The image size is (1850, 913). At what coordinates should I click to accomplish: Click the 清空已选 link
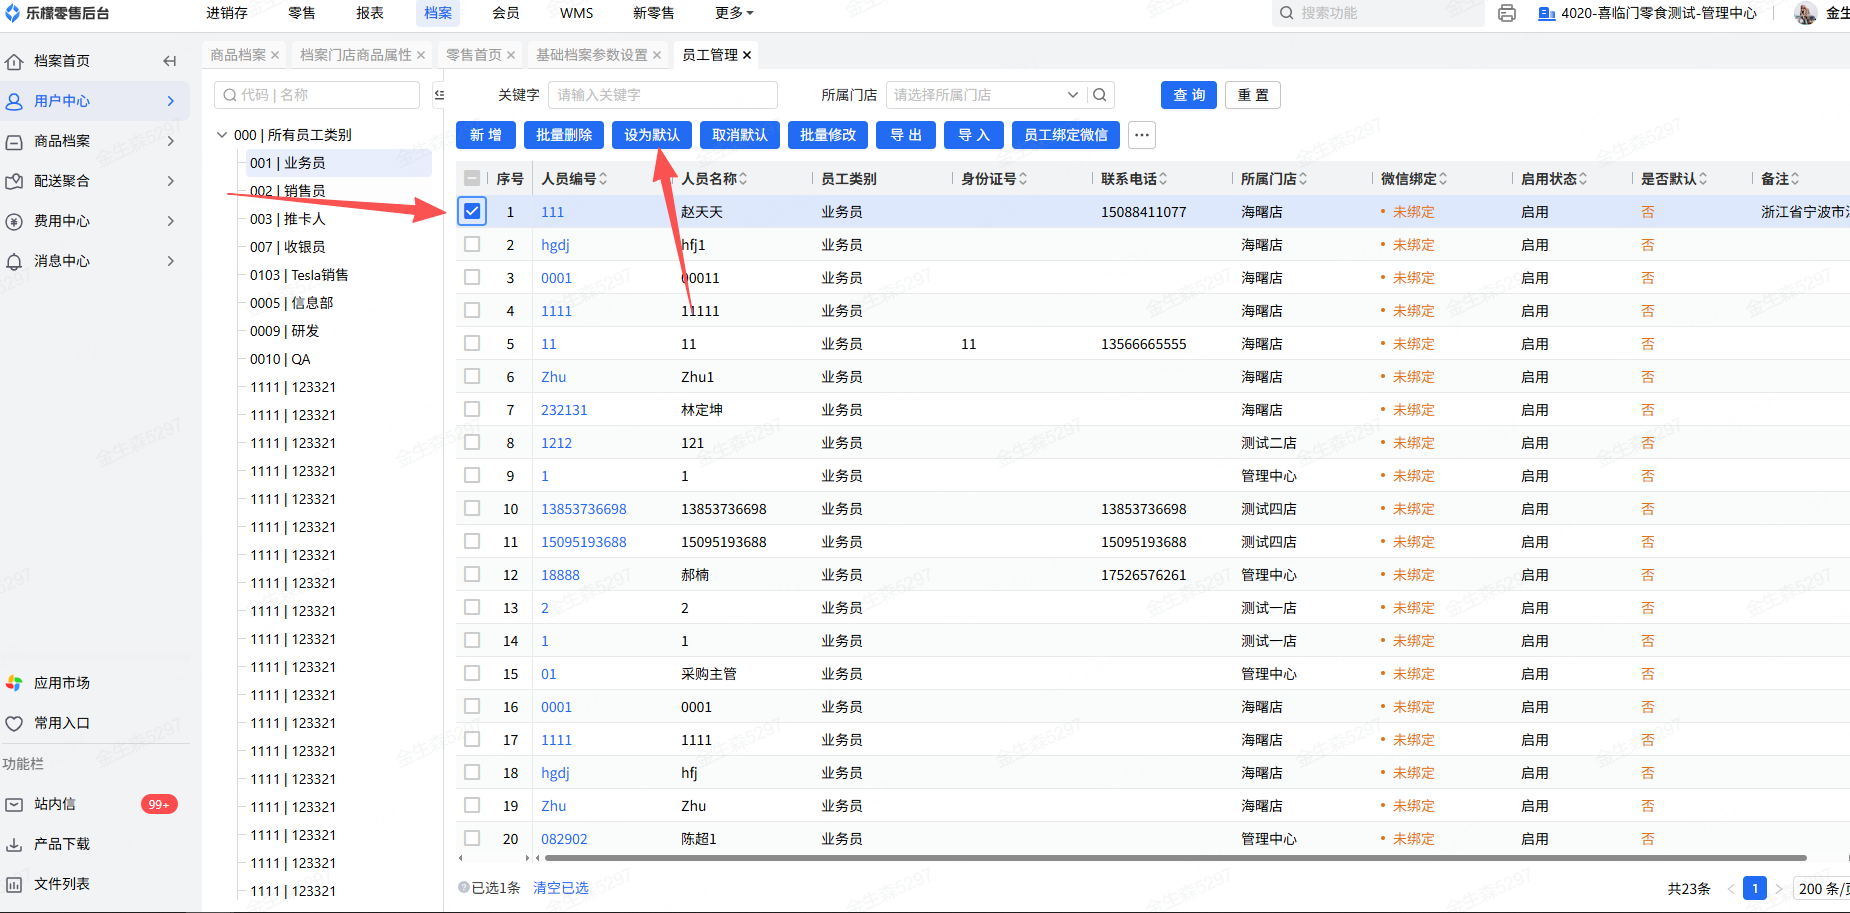coord(560,888)
